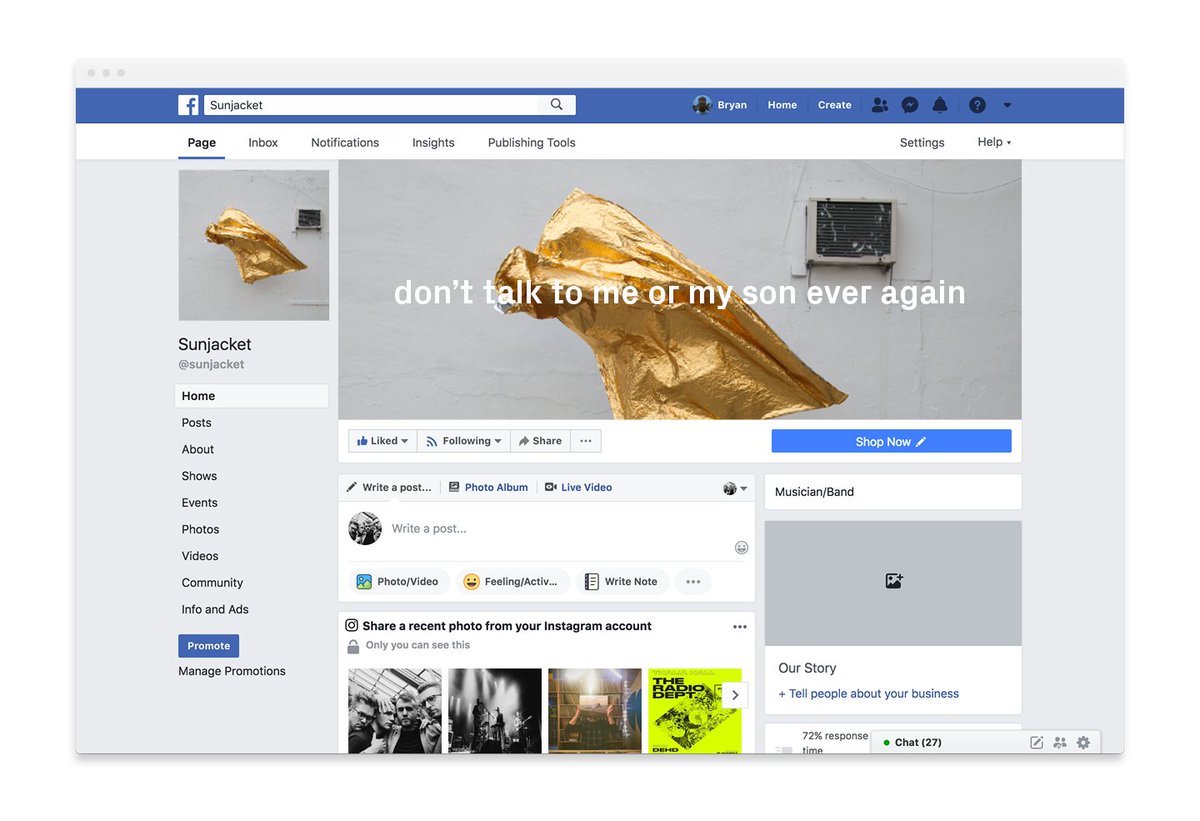The image size is (1200, 821).
Task: Click the Share button under cover photo
Action: 540,441
